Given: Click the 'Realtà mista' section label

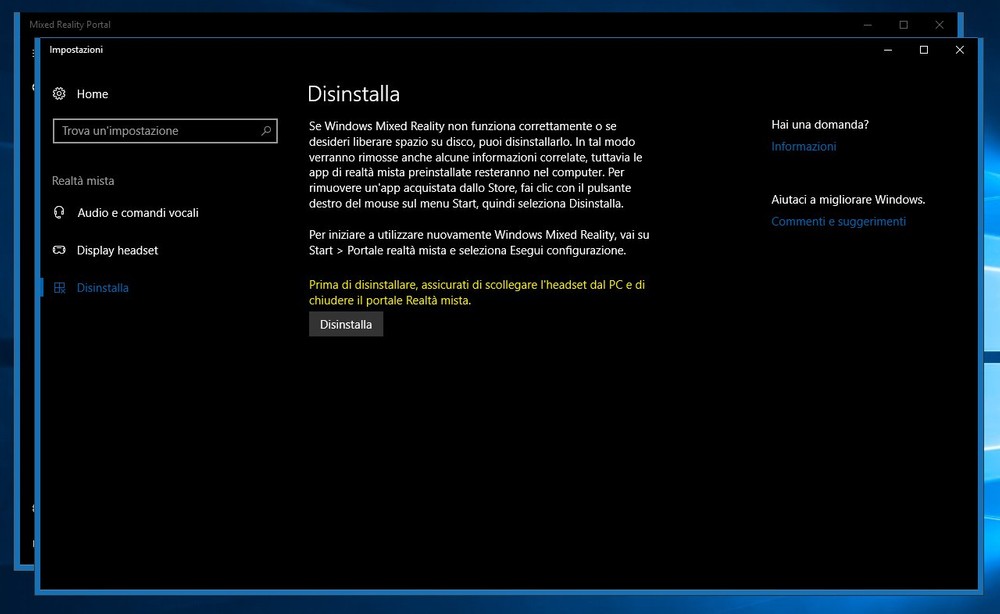Looking at the screenshot, I should [83, 181].
